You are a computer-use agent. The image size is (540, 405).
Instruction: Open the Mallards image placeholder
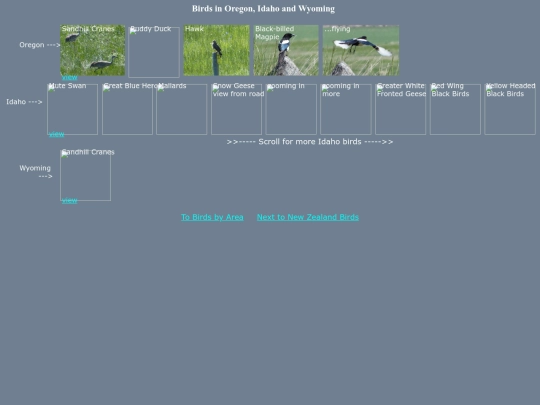[x=182, y=109]
